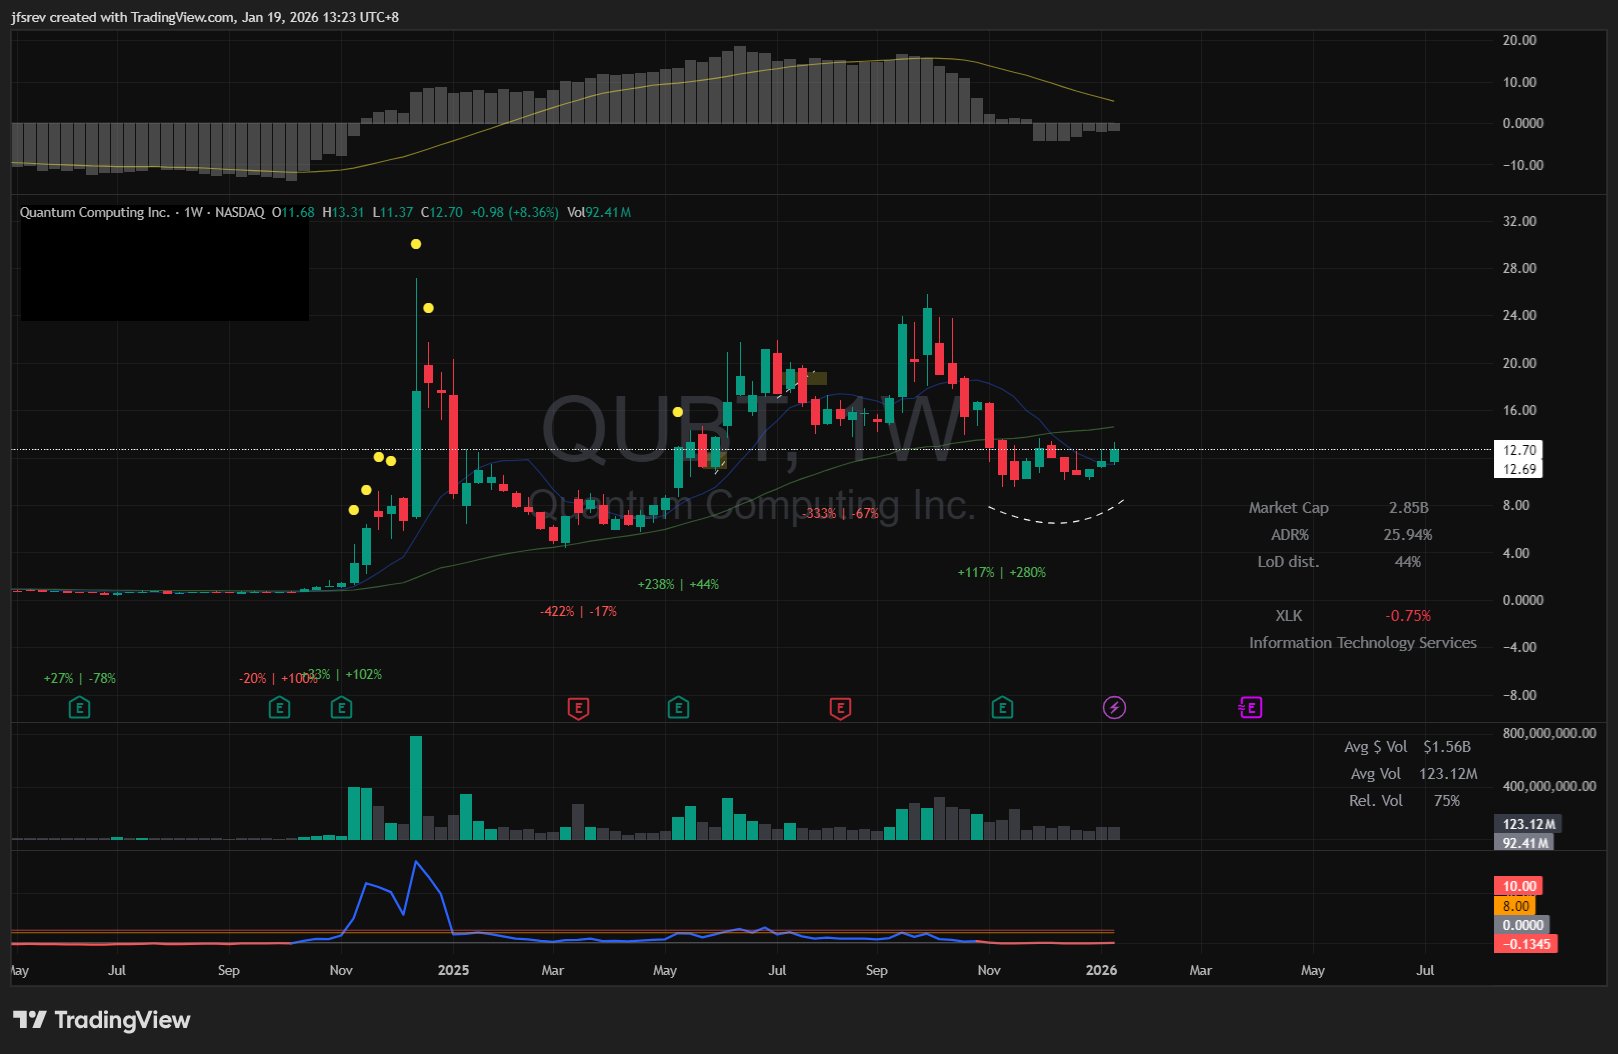The image size is (1618, 1054).
Task: Click the XLK -0.75% reading
Action: click(1408, 616)
